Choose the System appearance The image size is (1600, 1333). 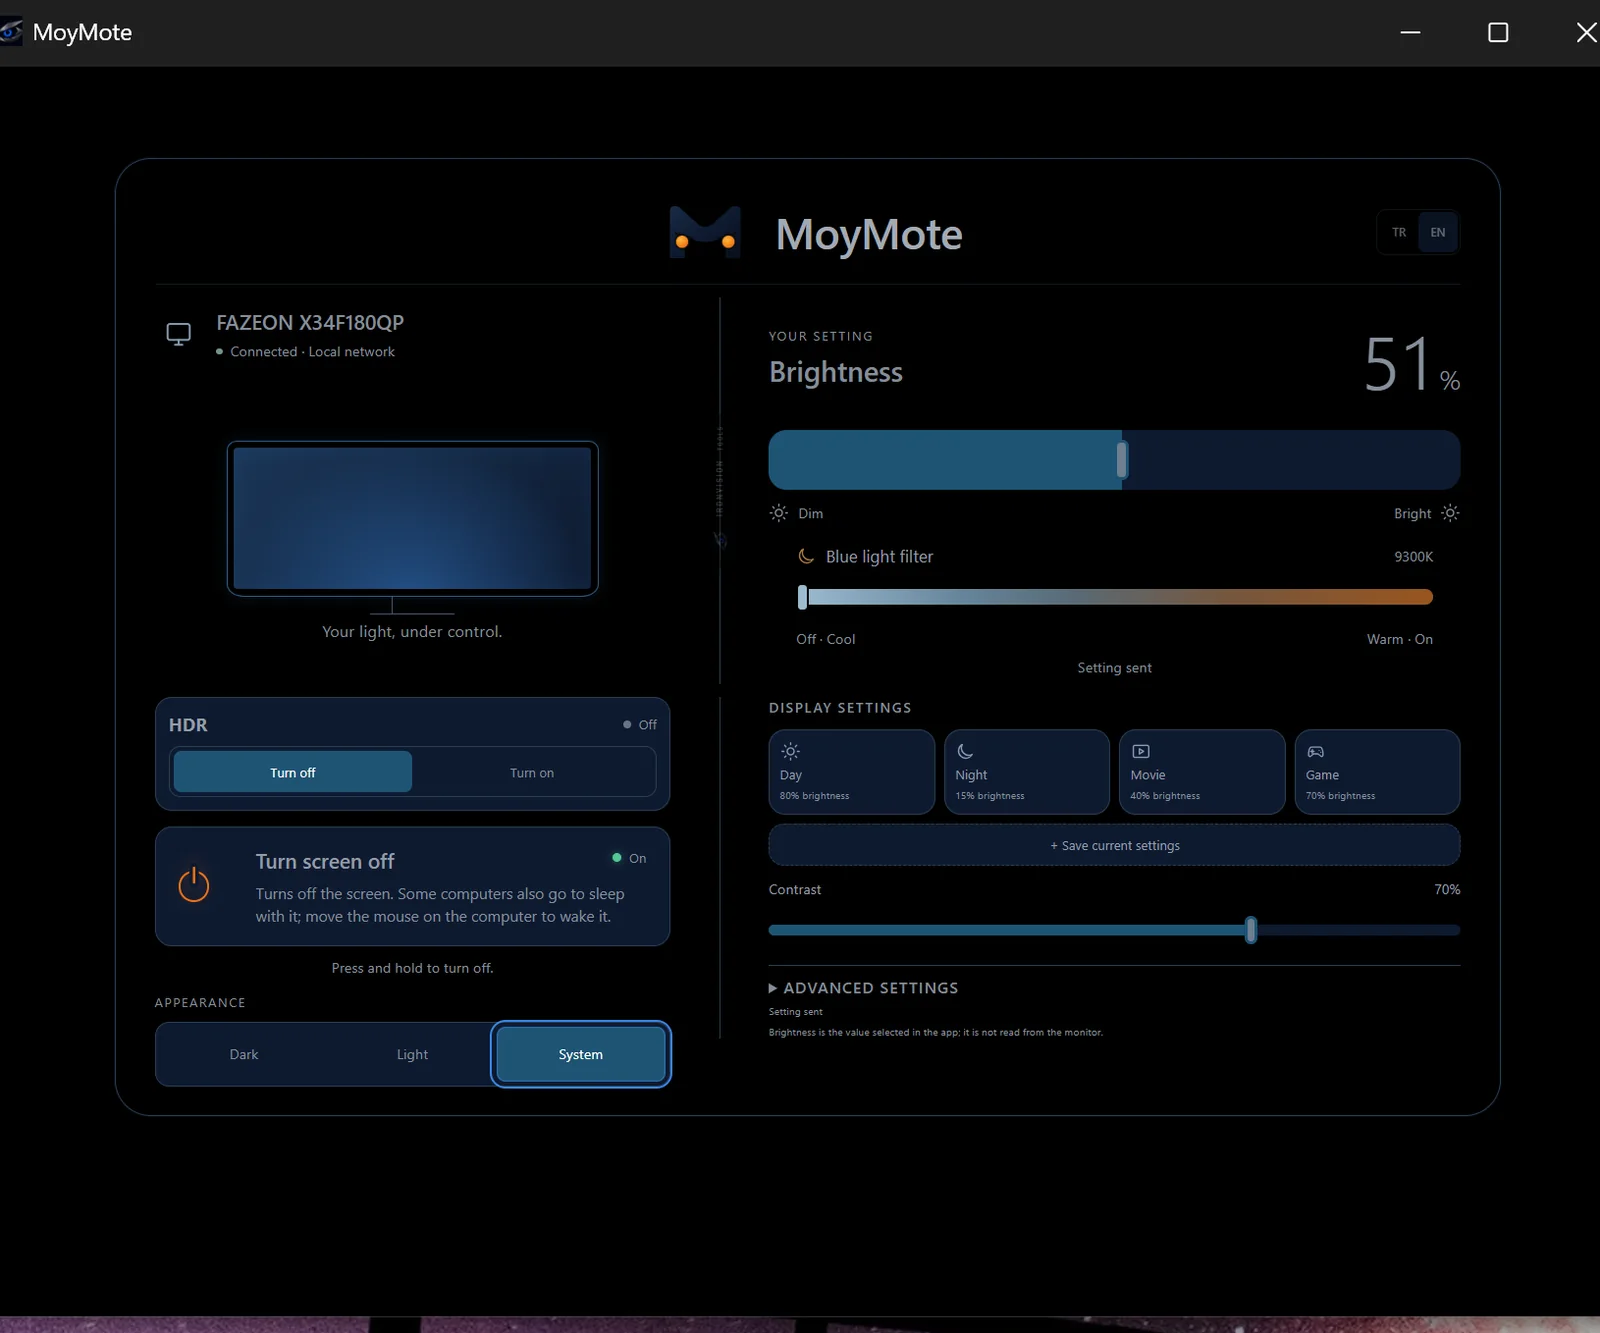(x=581, y=1054)
